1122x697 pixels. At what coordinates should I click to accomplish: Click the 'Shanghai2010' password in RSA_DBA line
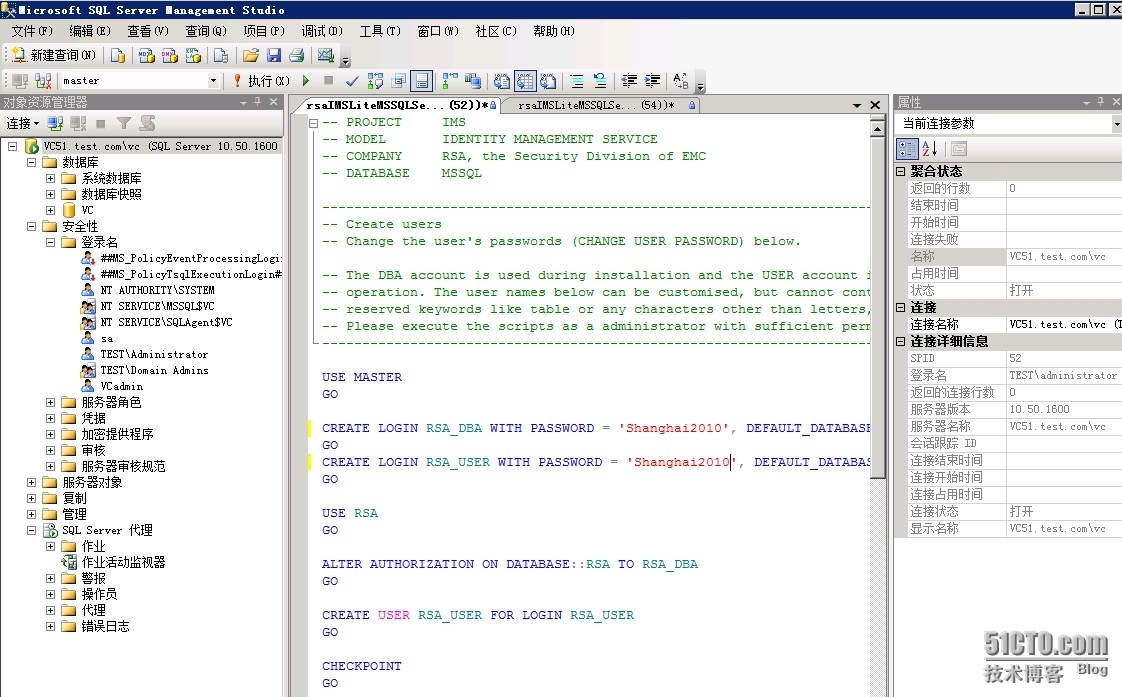pos(674,428)
